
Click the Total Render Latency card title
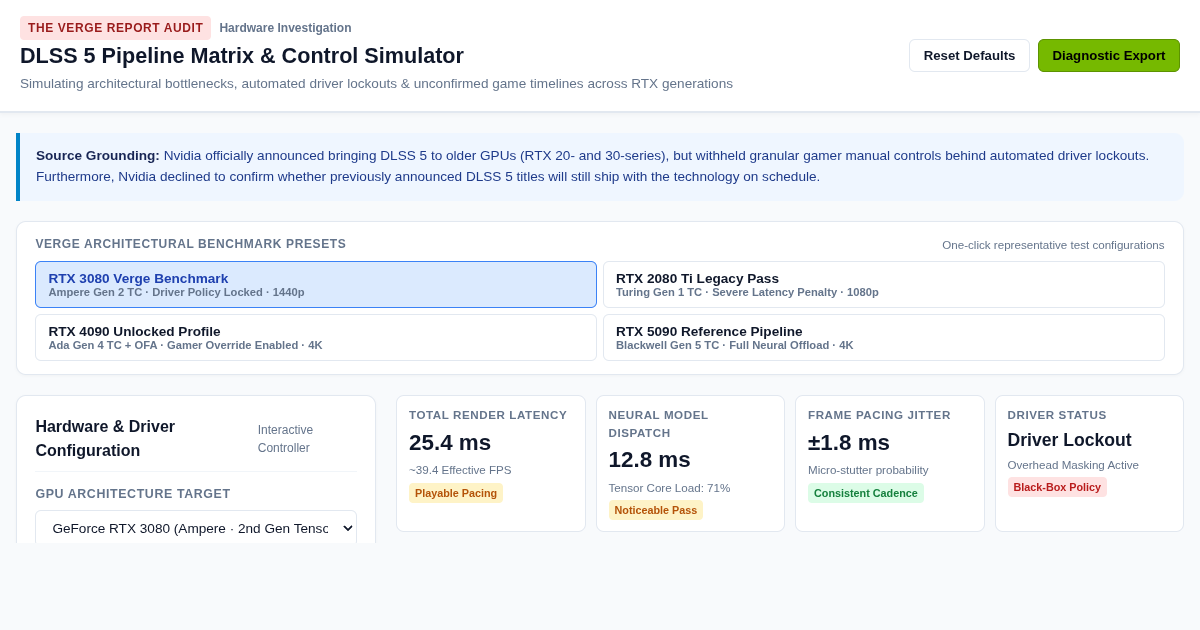point(488,415)
